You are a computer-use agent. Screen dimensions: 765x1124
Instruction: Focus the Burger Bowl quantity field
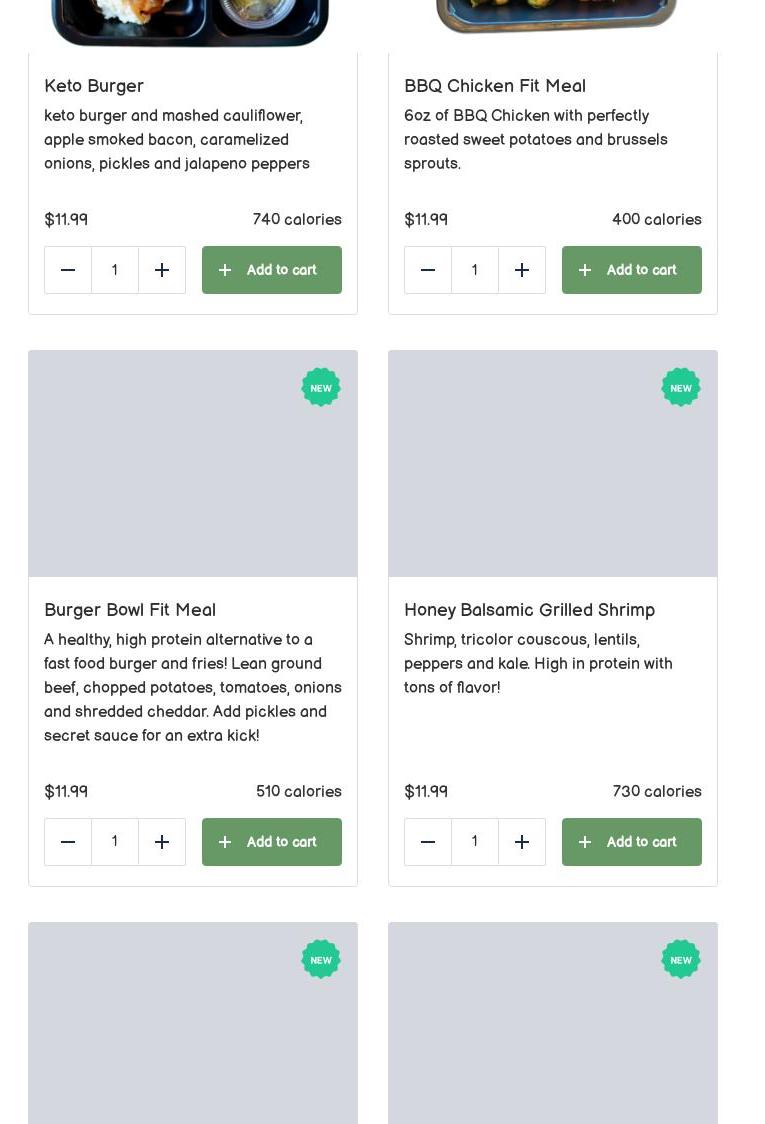coord(115,842)
